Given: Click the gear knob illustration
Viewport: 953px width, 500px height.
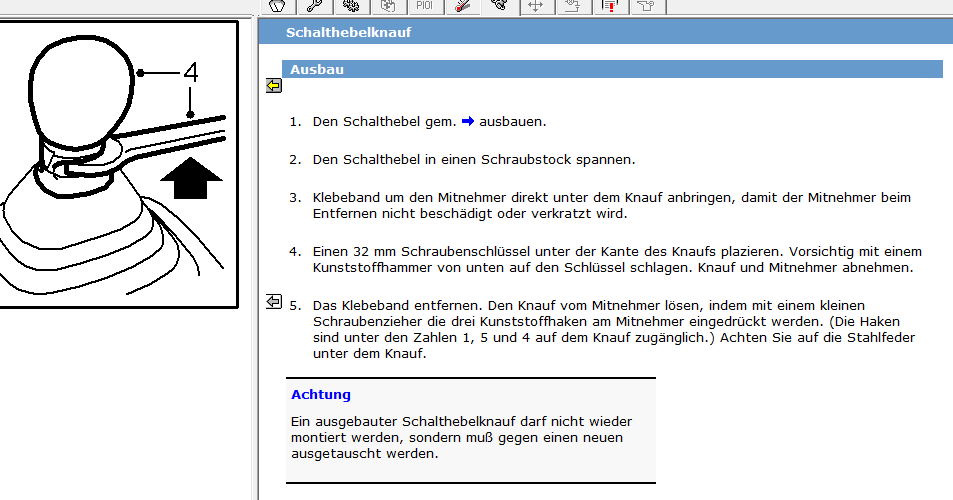Looking at the screenshot, I should click(x=118, y=165).
